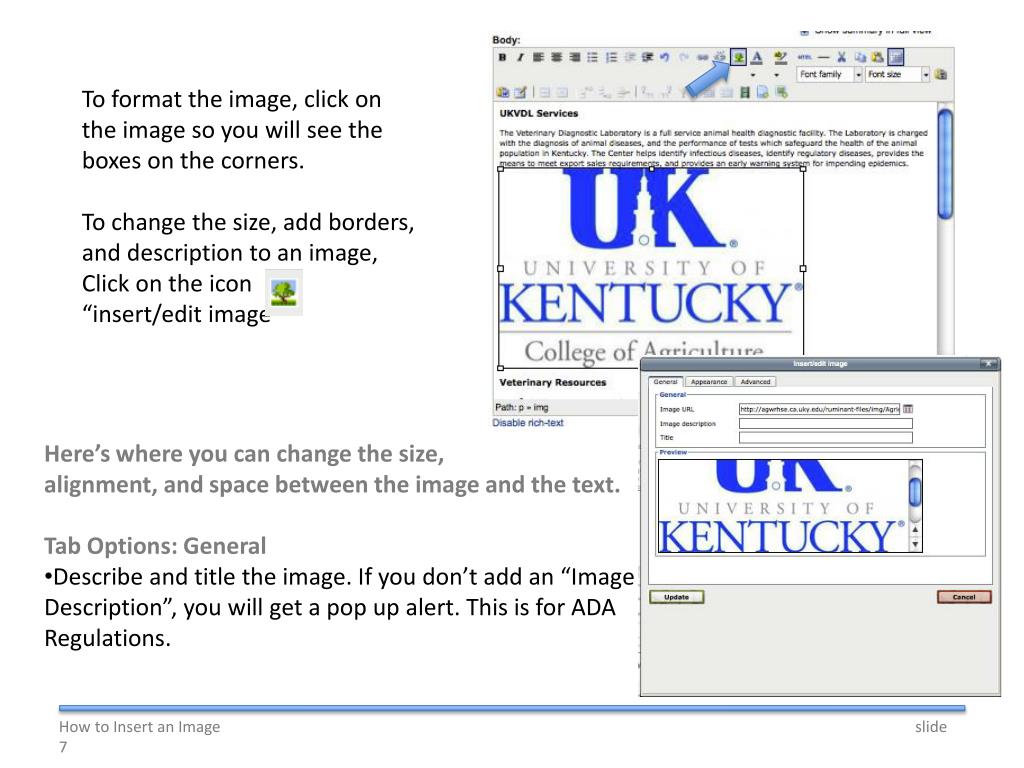Click the preview scroll up arrow

tap(915, 530)
